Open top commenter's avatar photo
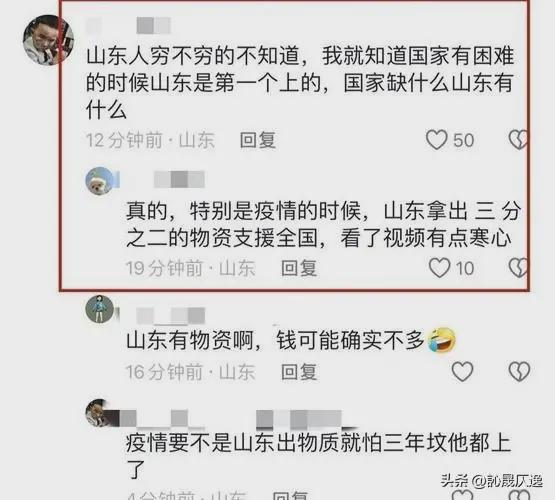Viewport: 555px width, 500px height. pos(48,40)
